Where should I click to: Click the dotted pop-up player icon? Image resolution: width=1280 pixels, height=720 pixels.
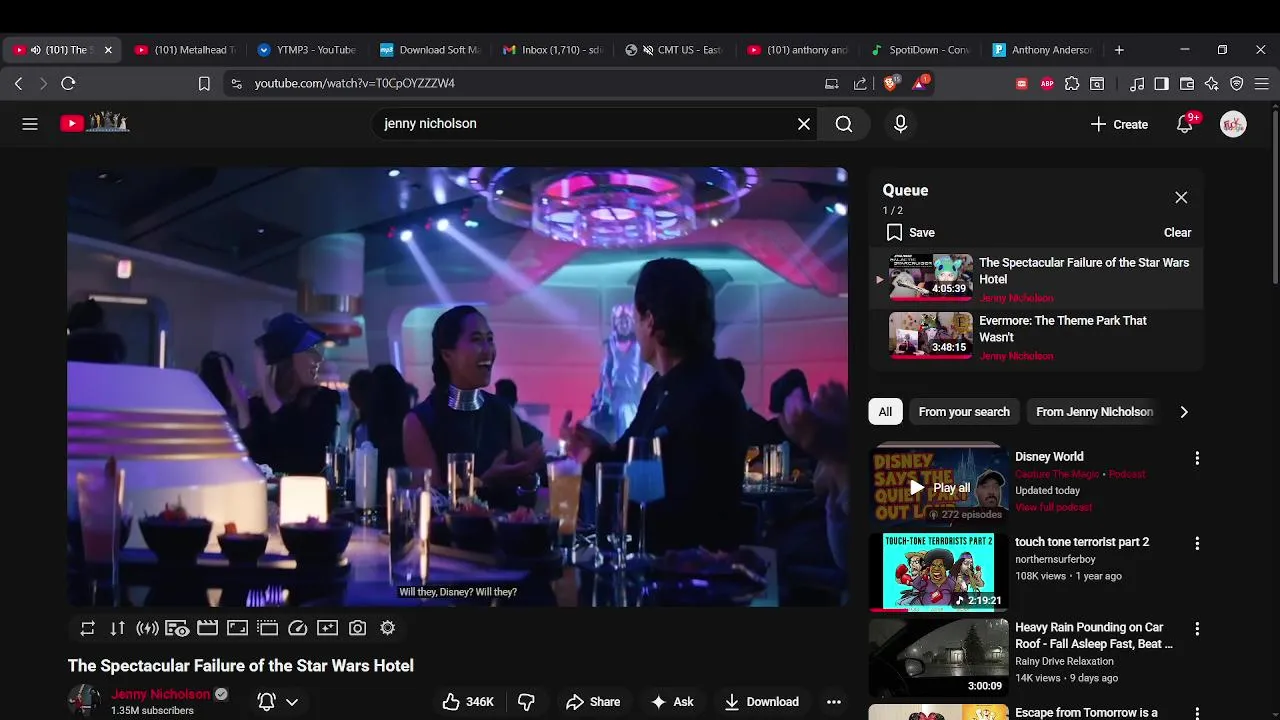[267, 628]
